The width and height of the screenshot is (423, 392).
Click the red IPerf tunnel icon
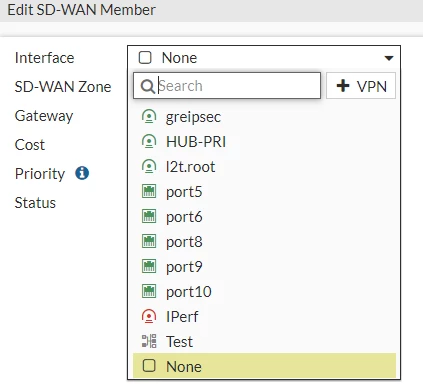point(149,317)
